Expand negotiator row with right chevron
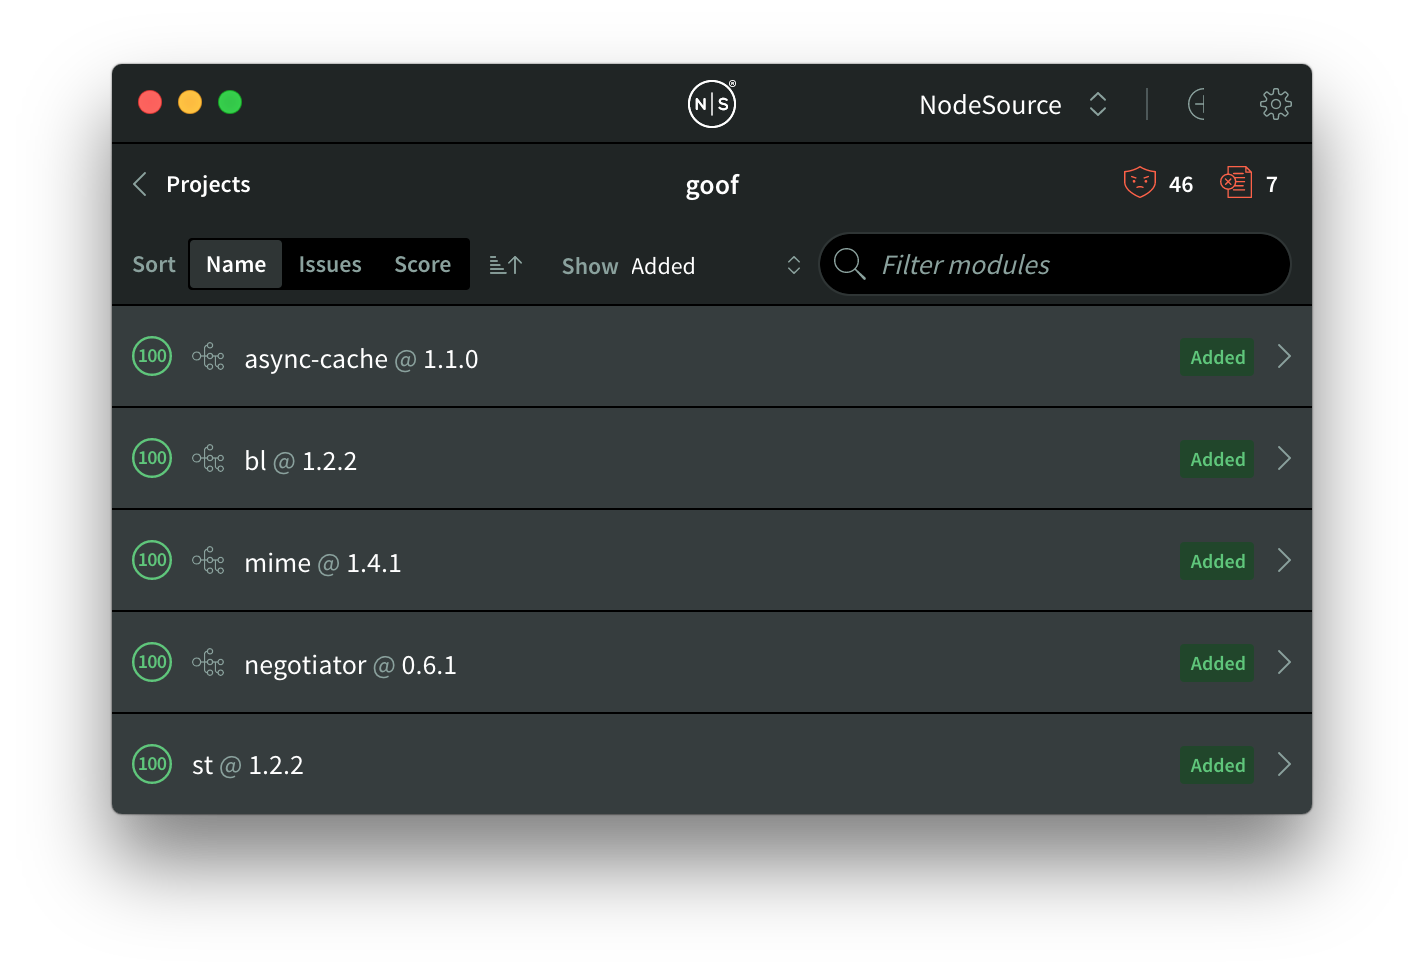 1284,662
